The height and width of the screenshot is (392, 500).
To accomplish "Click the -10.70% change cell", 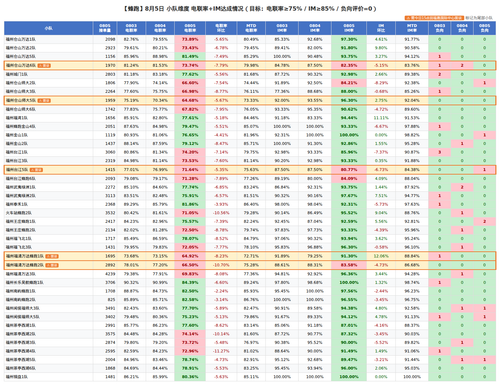I will 221,265.
